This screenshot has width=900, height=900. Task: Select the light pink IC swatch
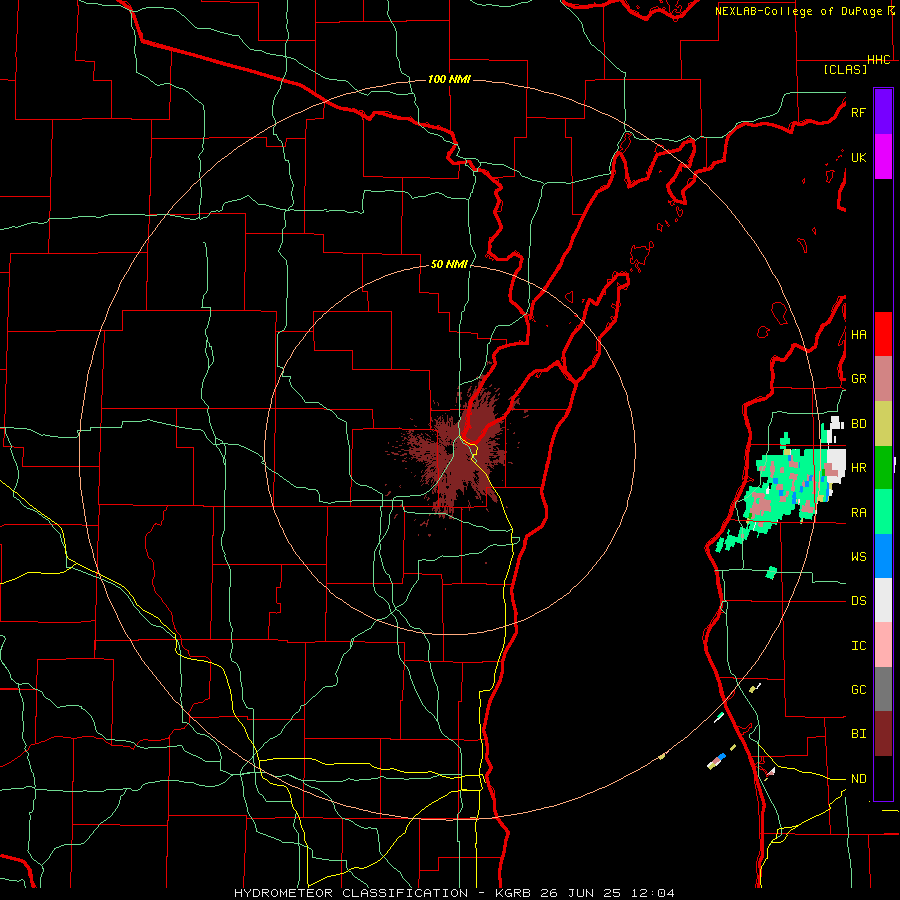click(883, 645)
